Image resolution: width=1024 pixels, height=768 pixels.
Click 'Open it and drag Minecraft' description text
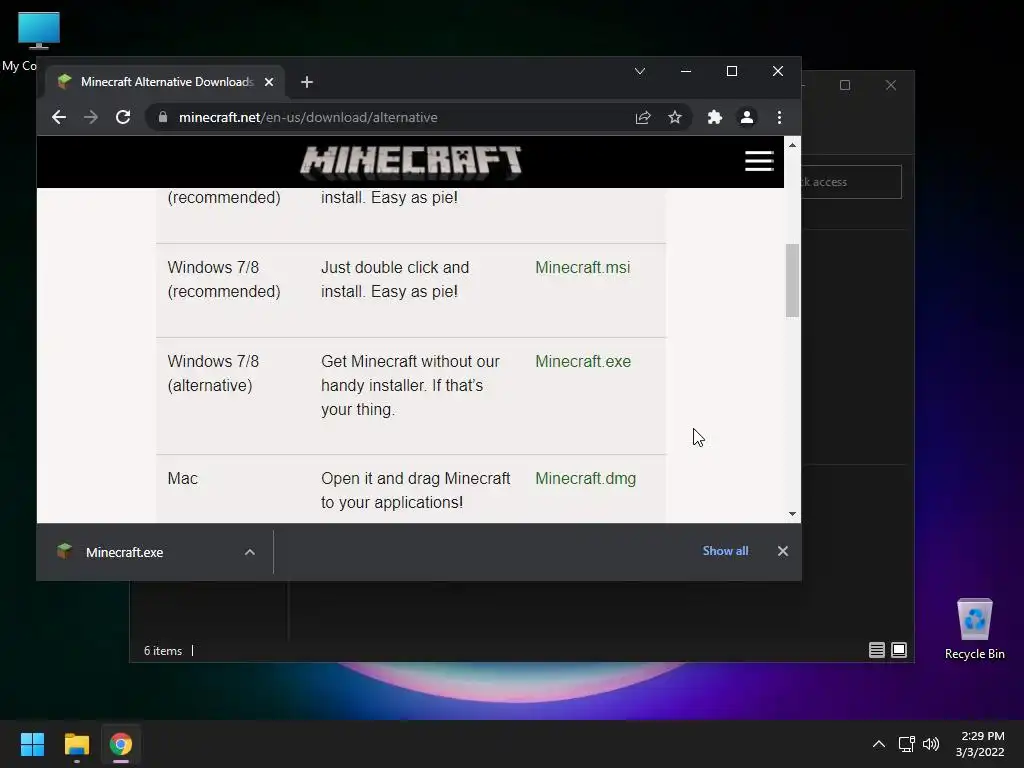tap(415, 490)
